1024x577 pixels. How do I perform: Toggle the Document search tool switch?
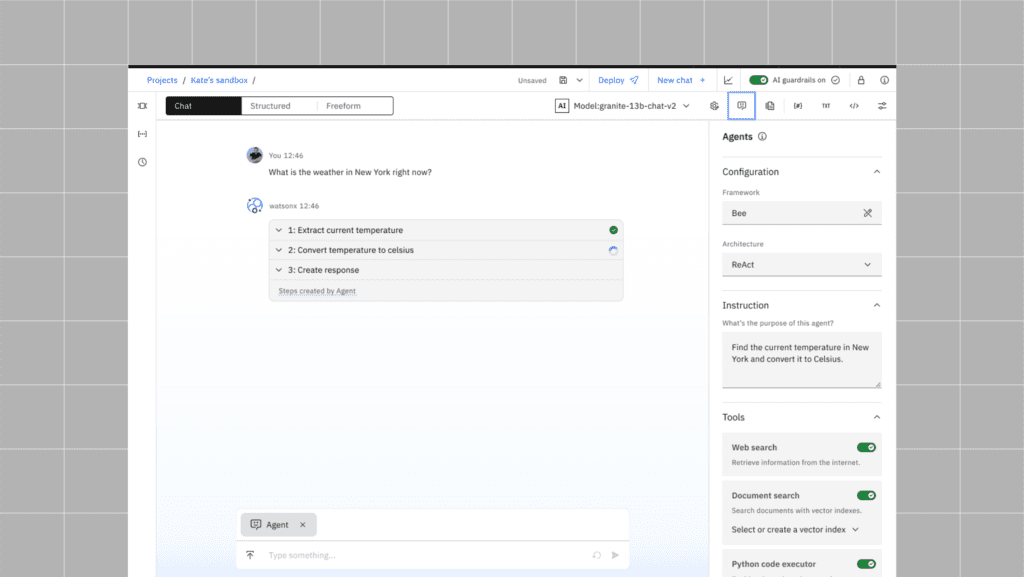[x=866, y=495]
